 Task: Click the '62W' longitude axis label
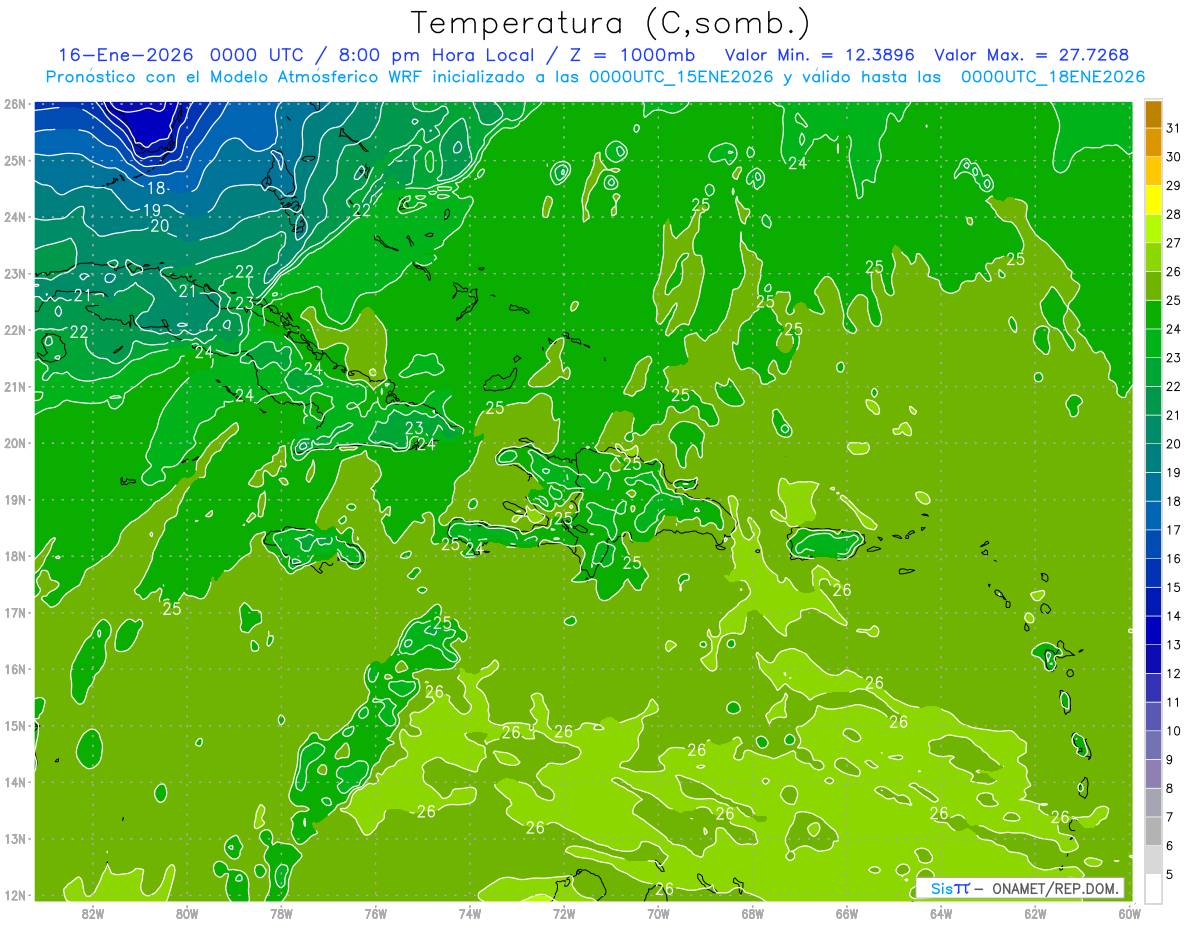[x=1035, y=913]
